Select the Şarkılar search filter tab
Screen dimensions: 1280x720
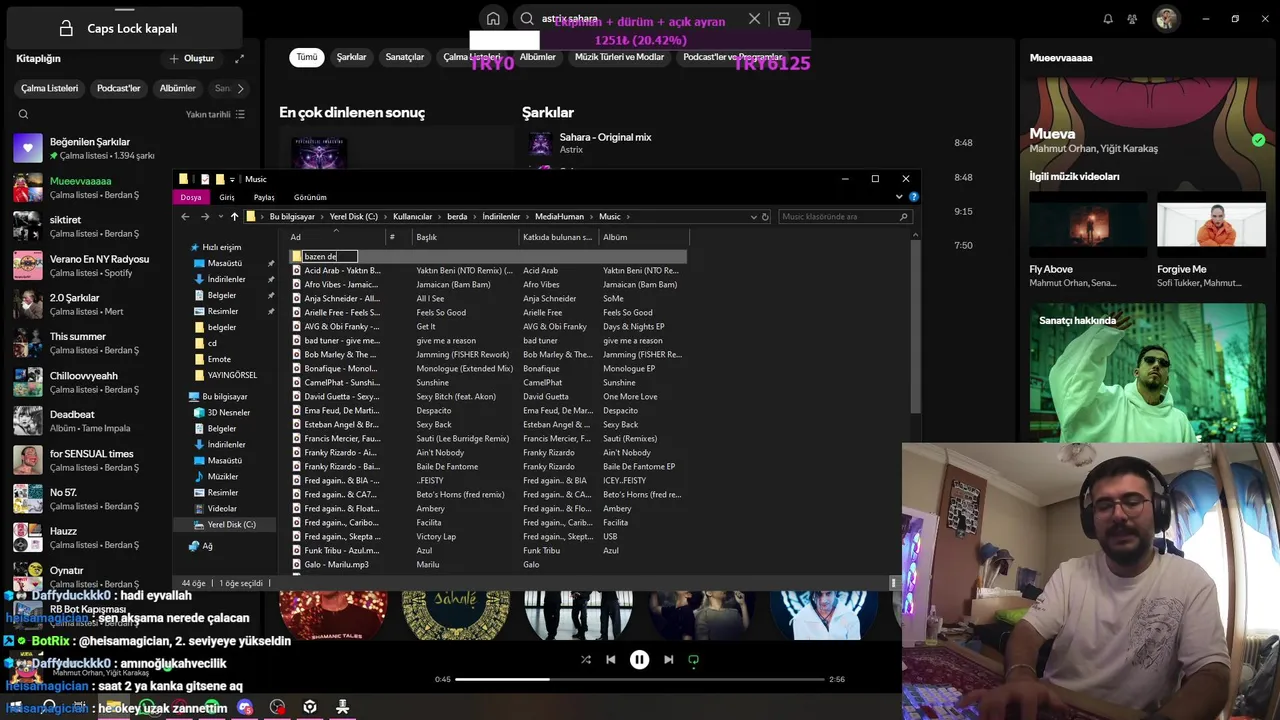point(351,57)
